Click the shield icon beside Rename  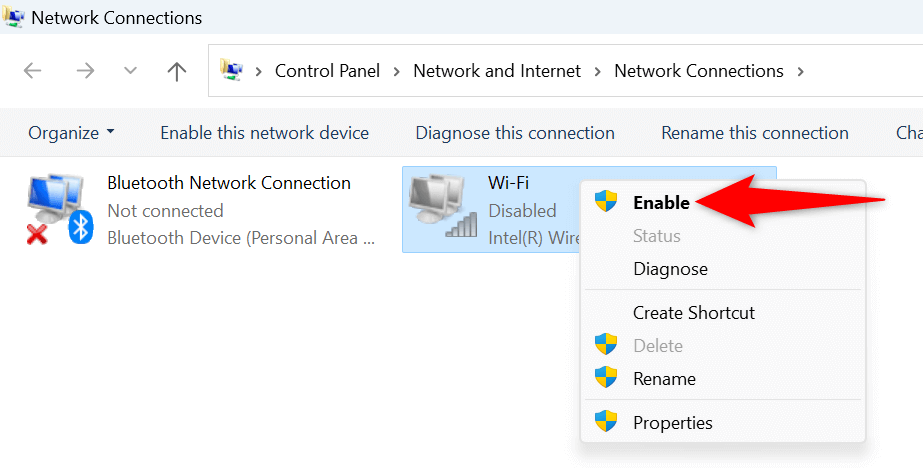(606, 379)
